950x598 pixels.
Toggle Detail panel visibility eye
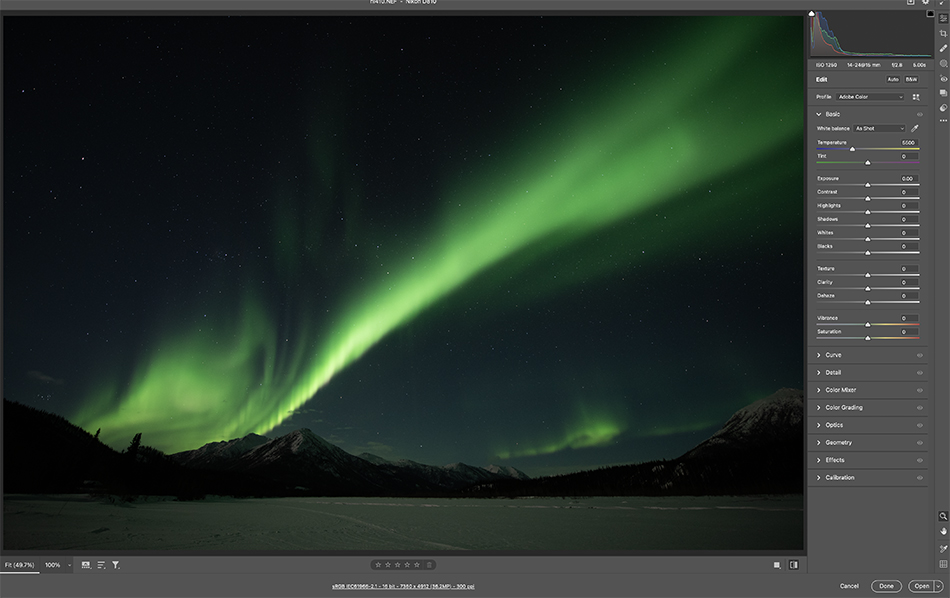pos(920,373)
